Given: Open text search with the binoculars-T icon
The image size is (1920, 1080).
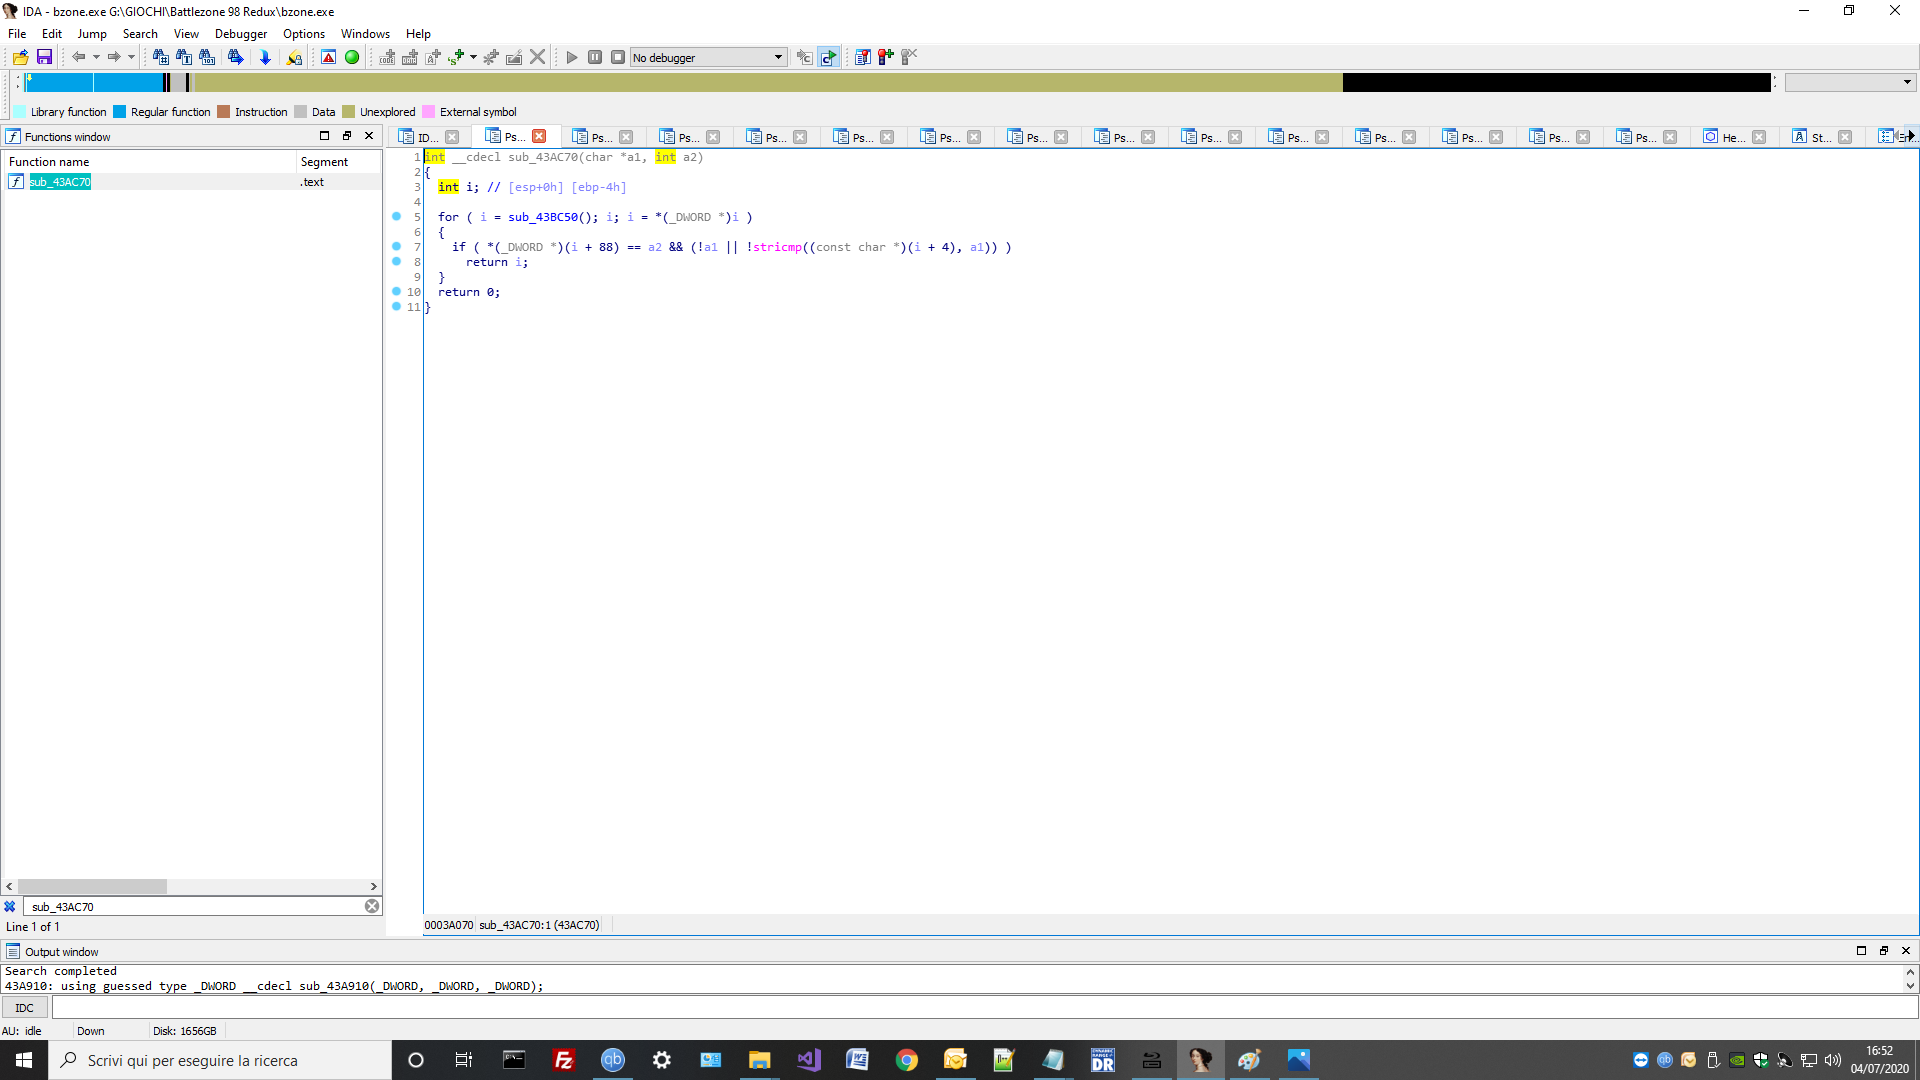Looking at the screenshot, I should pyautogui.click(x=184, y=57).
